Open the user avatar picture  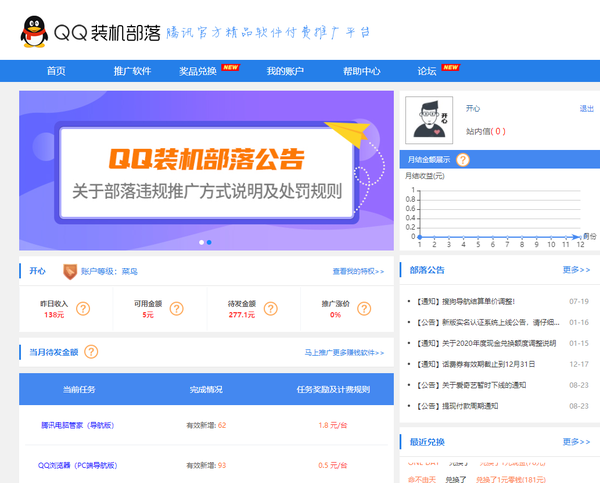coord(429,120)
